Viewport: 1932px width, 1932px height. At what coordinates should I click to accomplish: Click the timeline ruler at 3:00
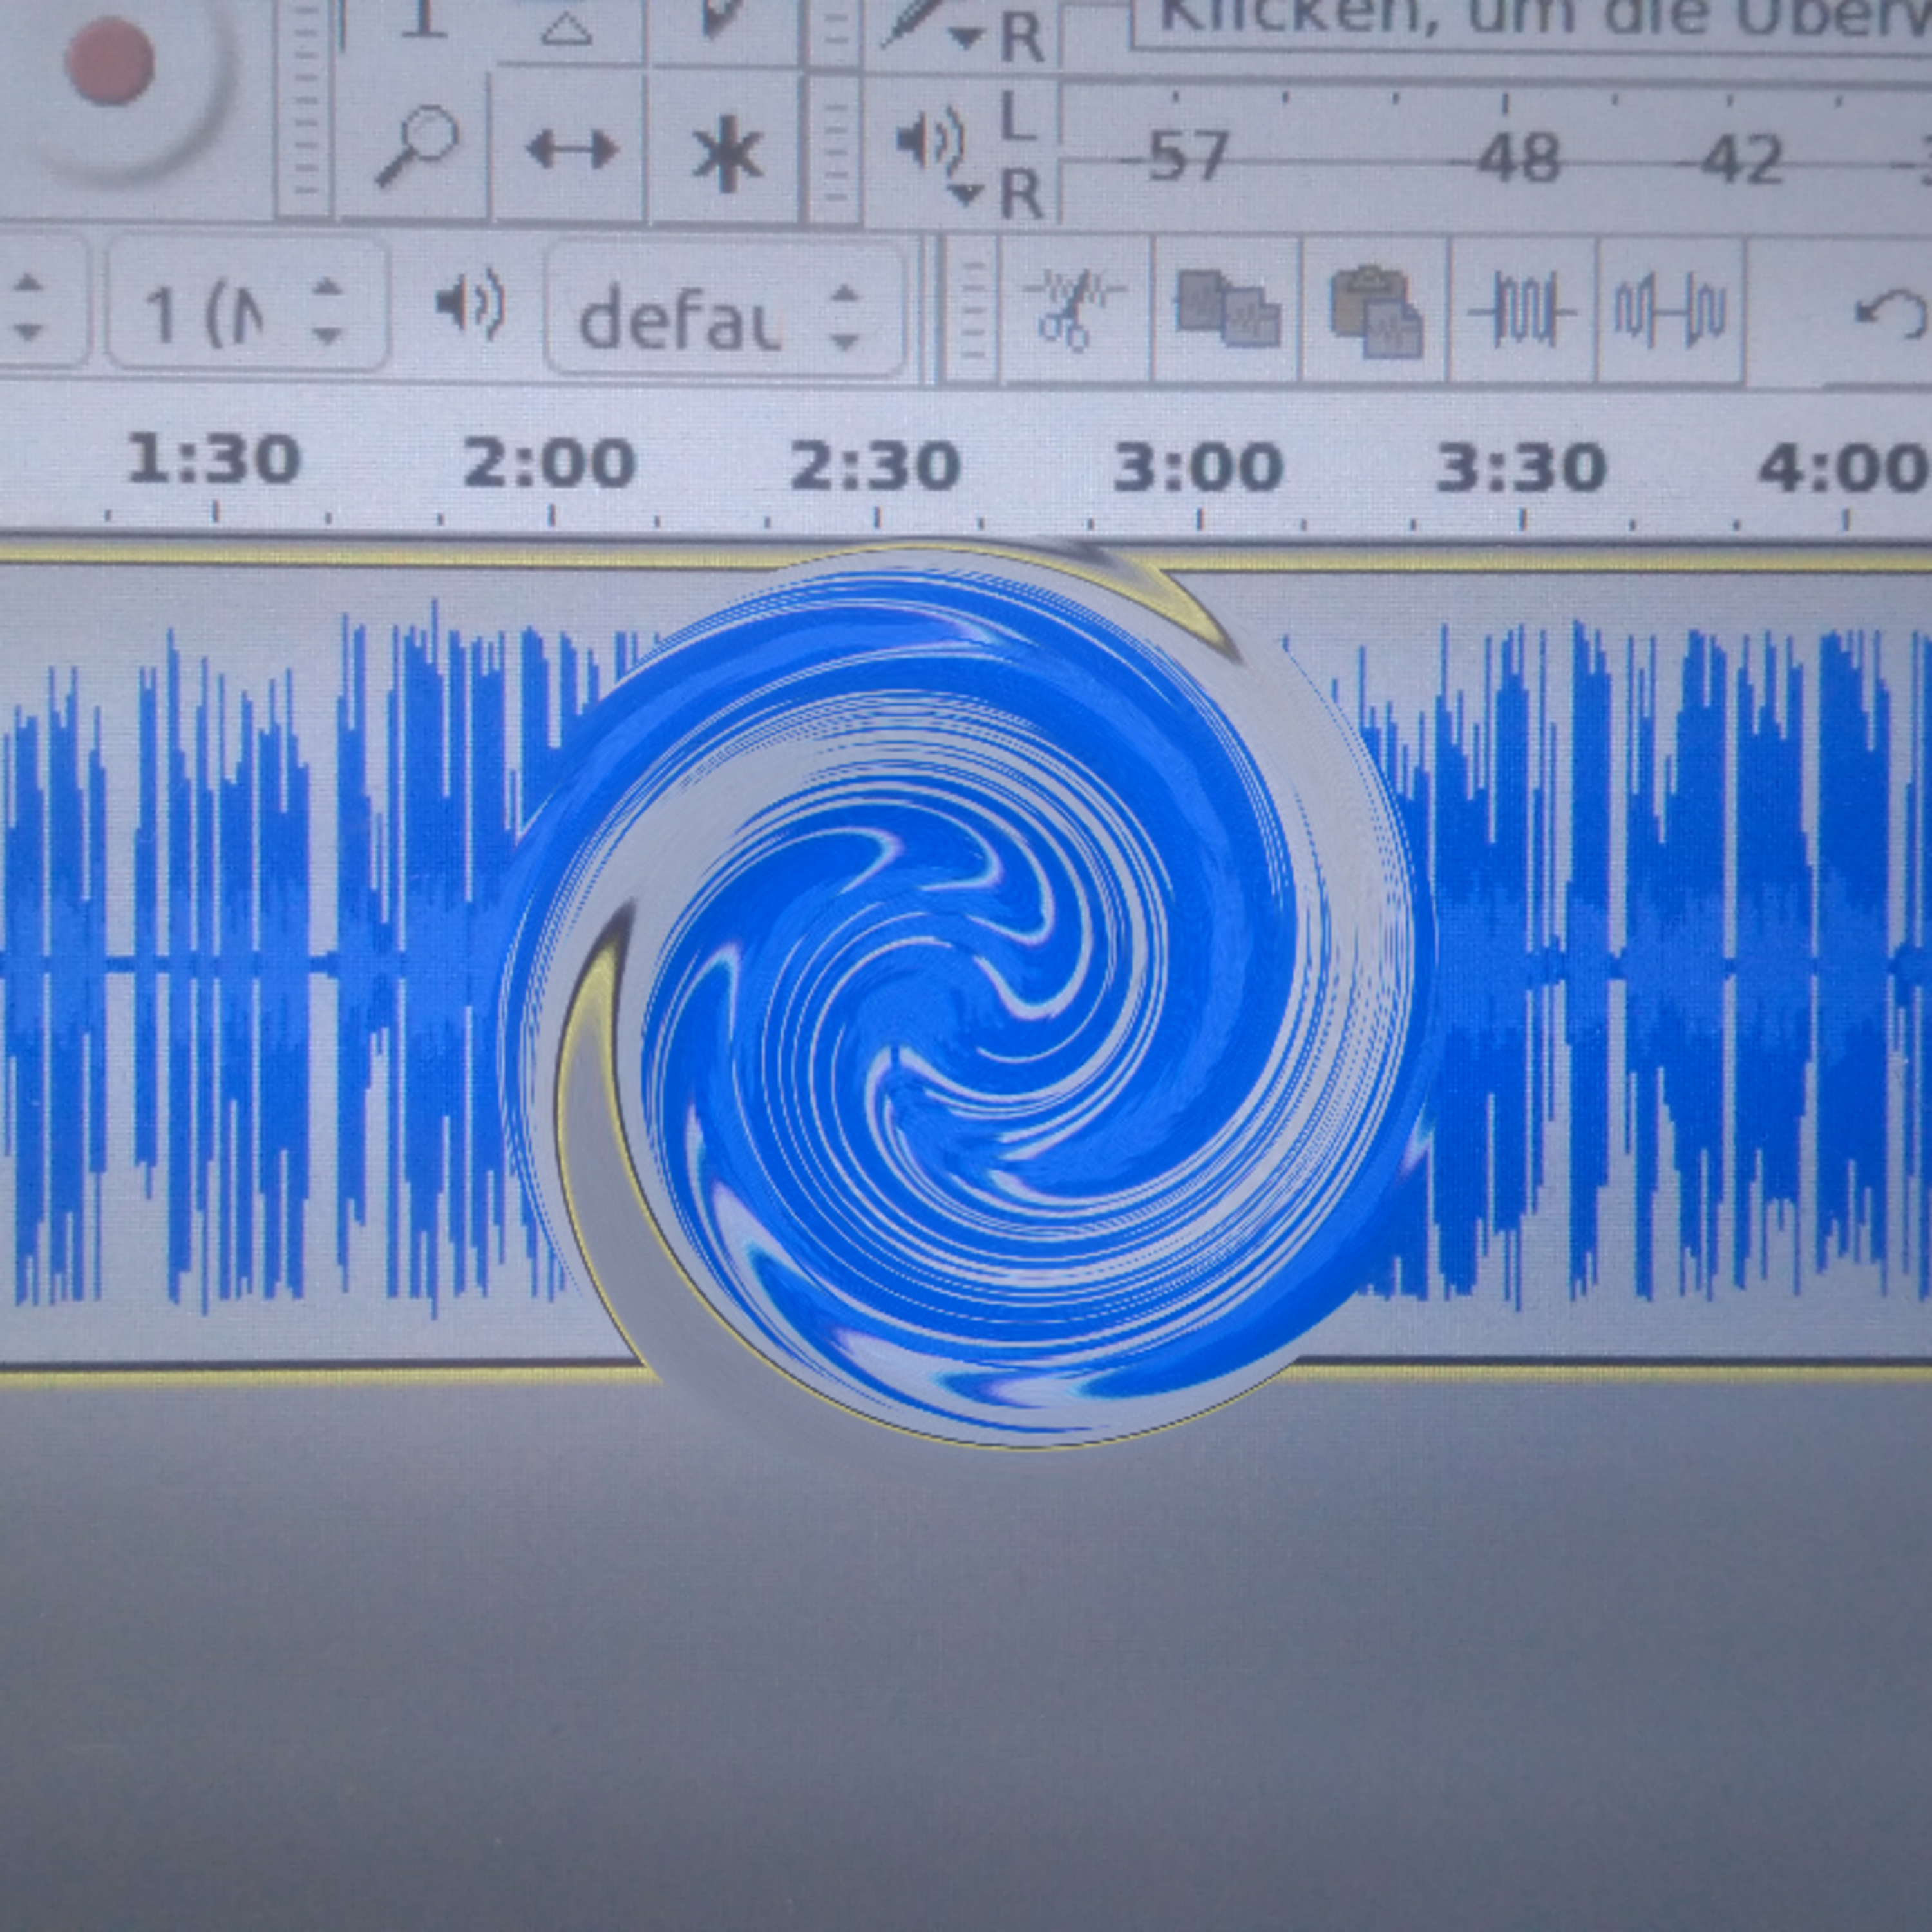point(1199,468)
